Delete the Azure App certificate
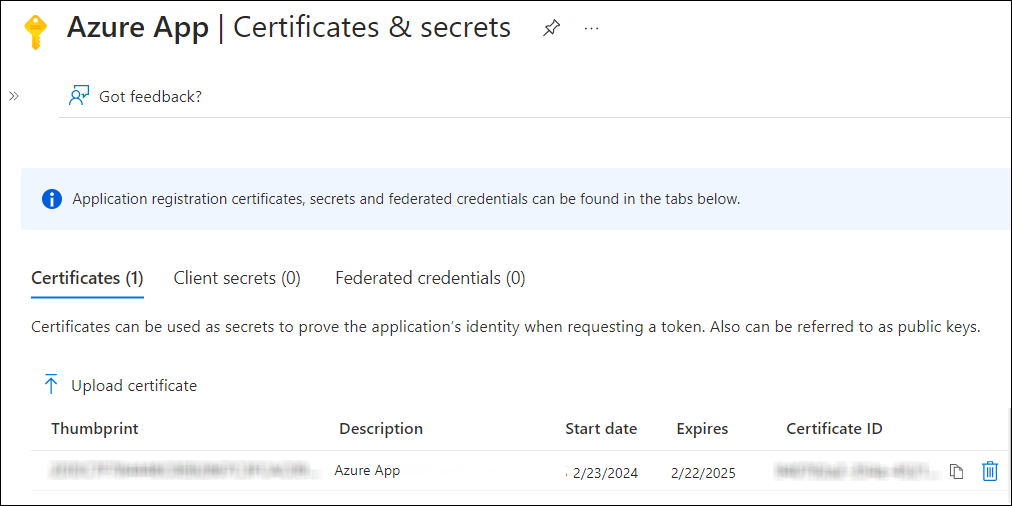The width and height of the screenshot is (1012, 506). point(990,471)
